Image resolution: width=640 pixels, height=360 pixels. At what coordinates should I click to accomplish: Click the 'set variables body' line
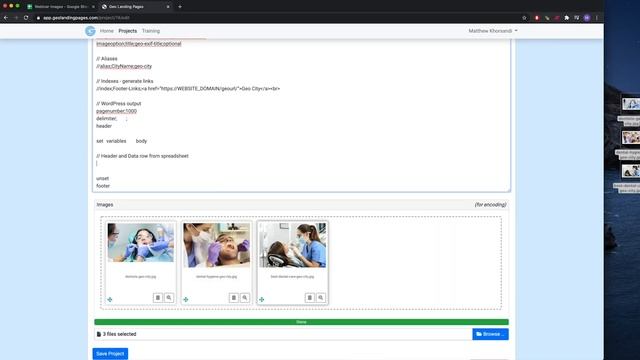(x=121, y=141)
